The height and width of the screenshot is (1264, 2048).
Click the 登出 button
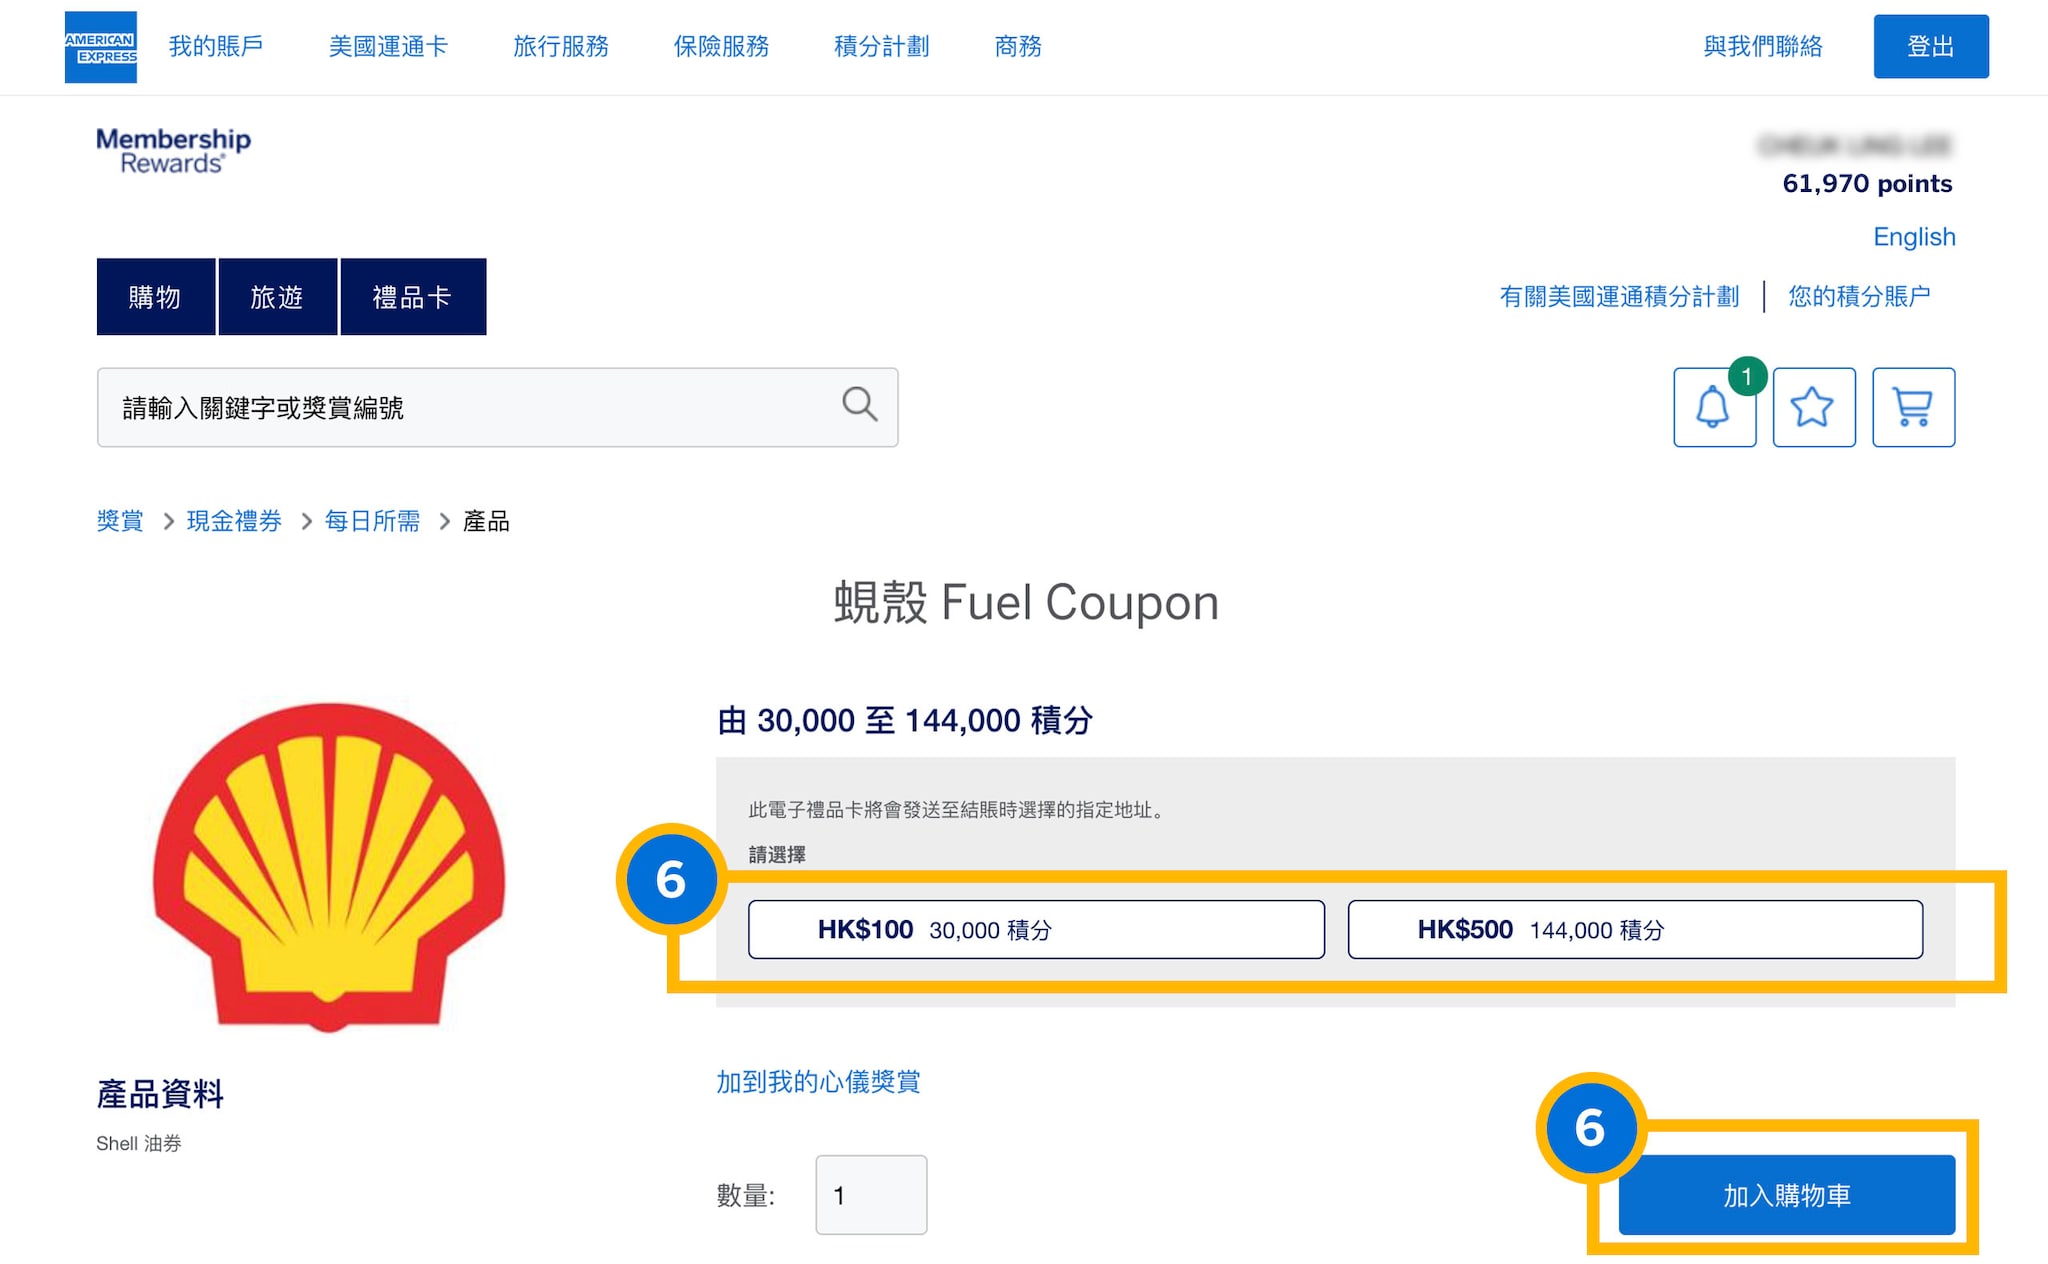pyautogui.click(x=1930, y=46)
